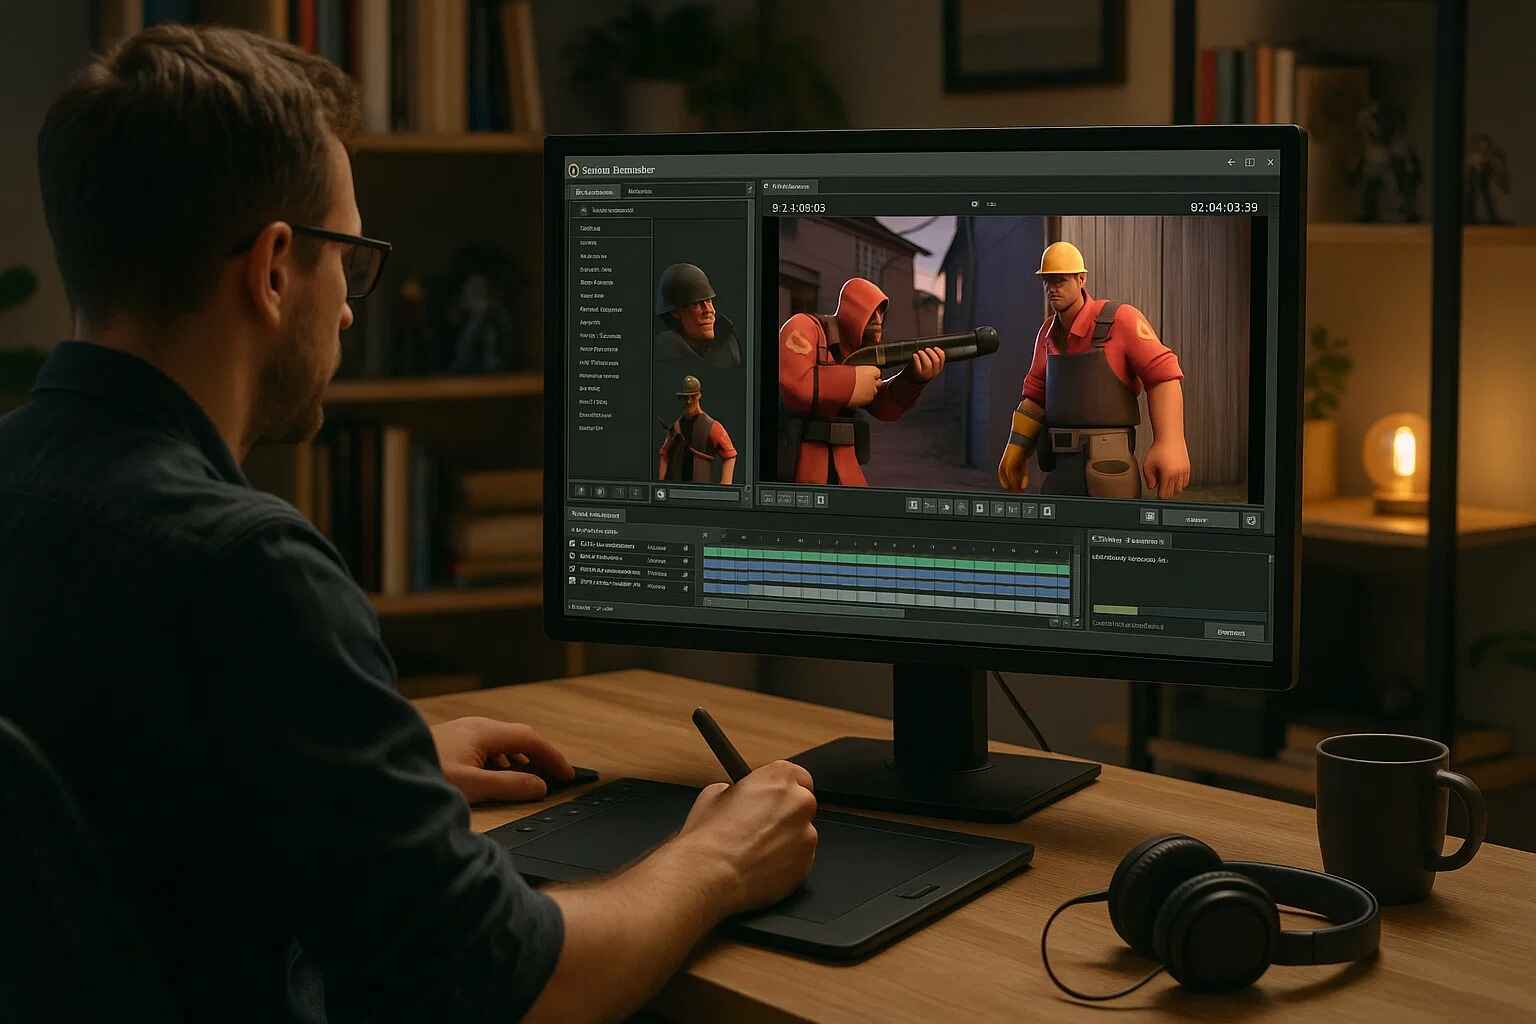The width and height of the screenshot is (1536, 1024).
Task: Click the back arrow in window title bar
Action: click(1231, 162)
